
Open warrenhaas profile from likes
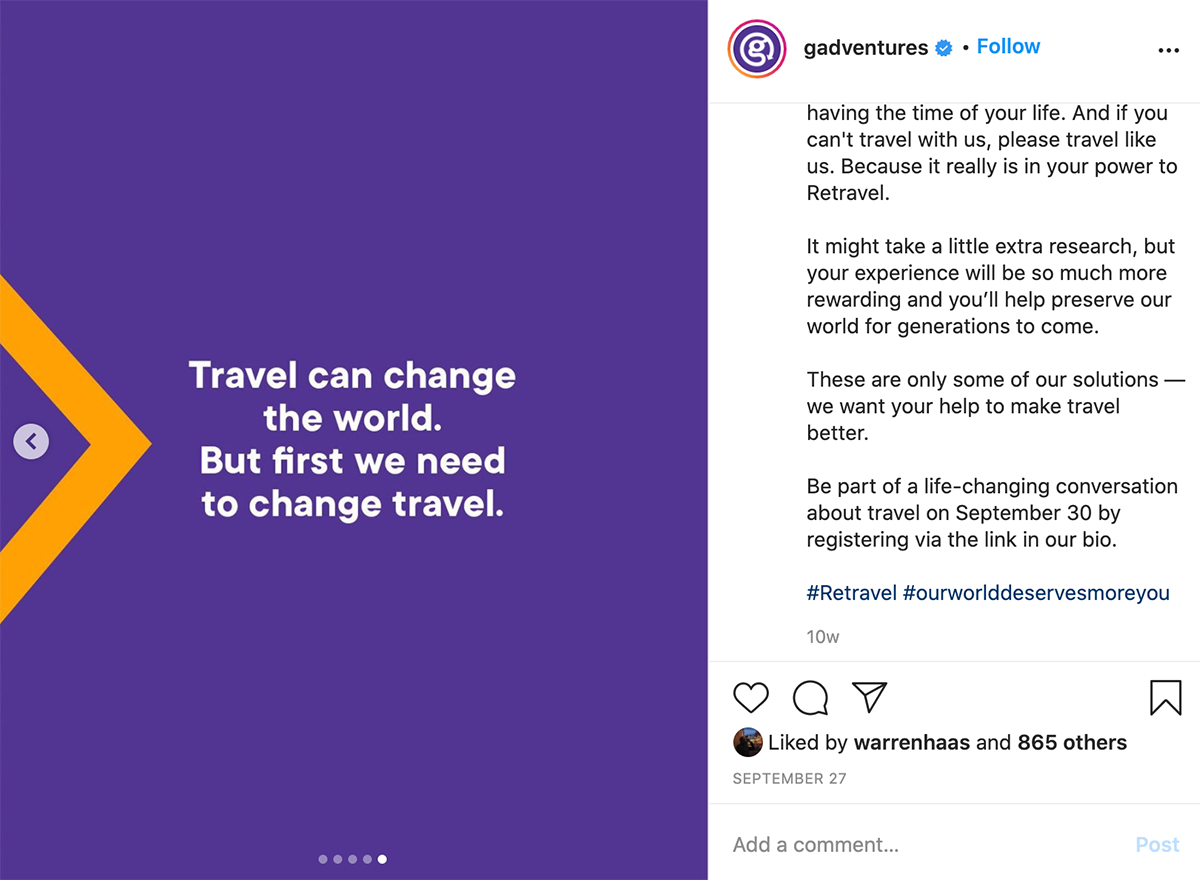(911, 743)
